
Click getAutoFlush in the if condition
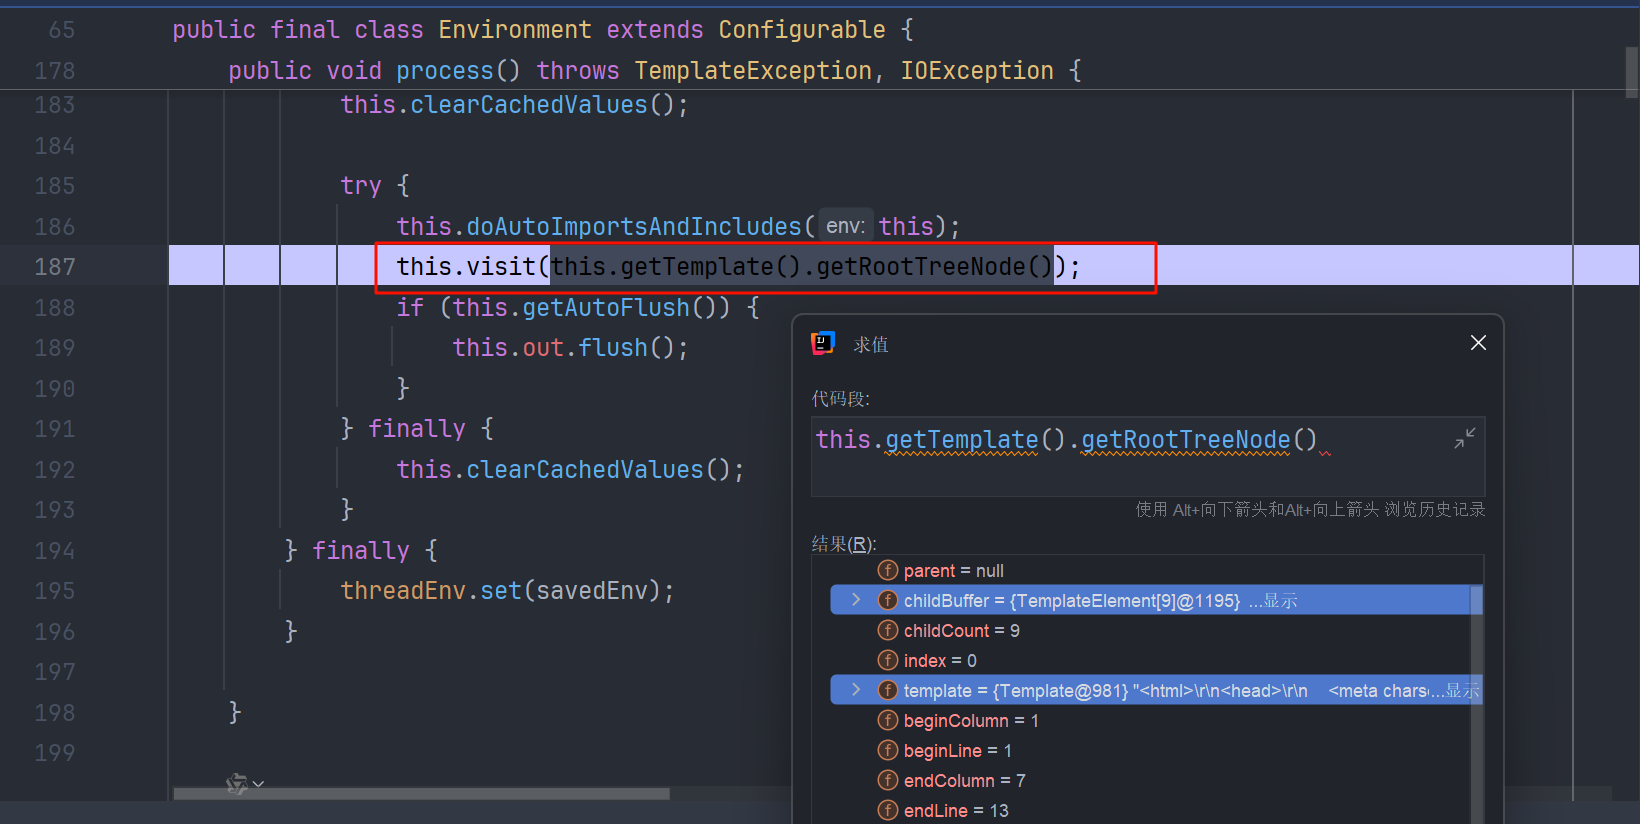(x=606, y=308)
